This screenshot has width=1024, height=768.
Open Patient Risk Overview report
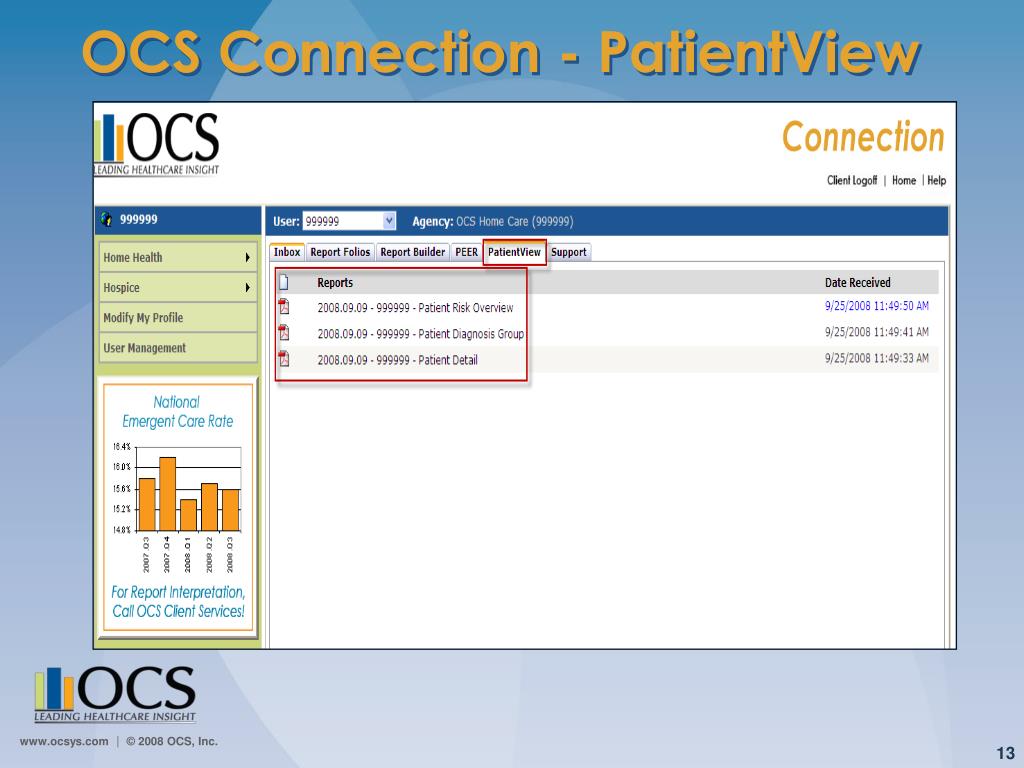click(x=415, y=308)
